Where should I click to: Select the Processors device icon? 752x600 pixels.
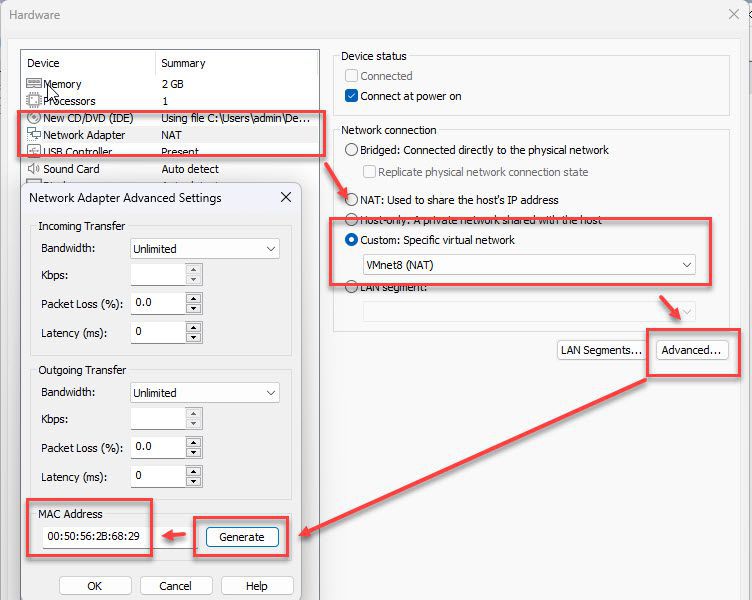(x=34, y=101)
